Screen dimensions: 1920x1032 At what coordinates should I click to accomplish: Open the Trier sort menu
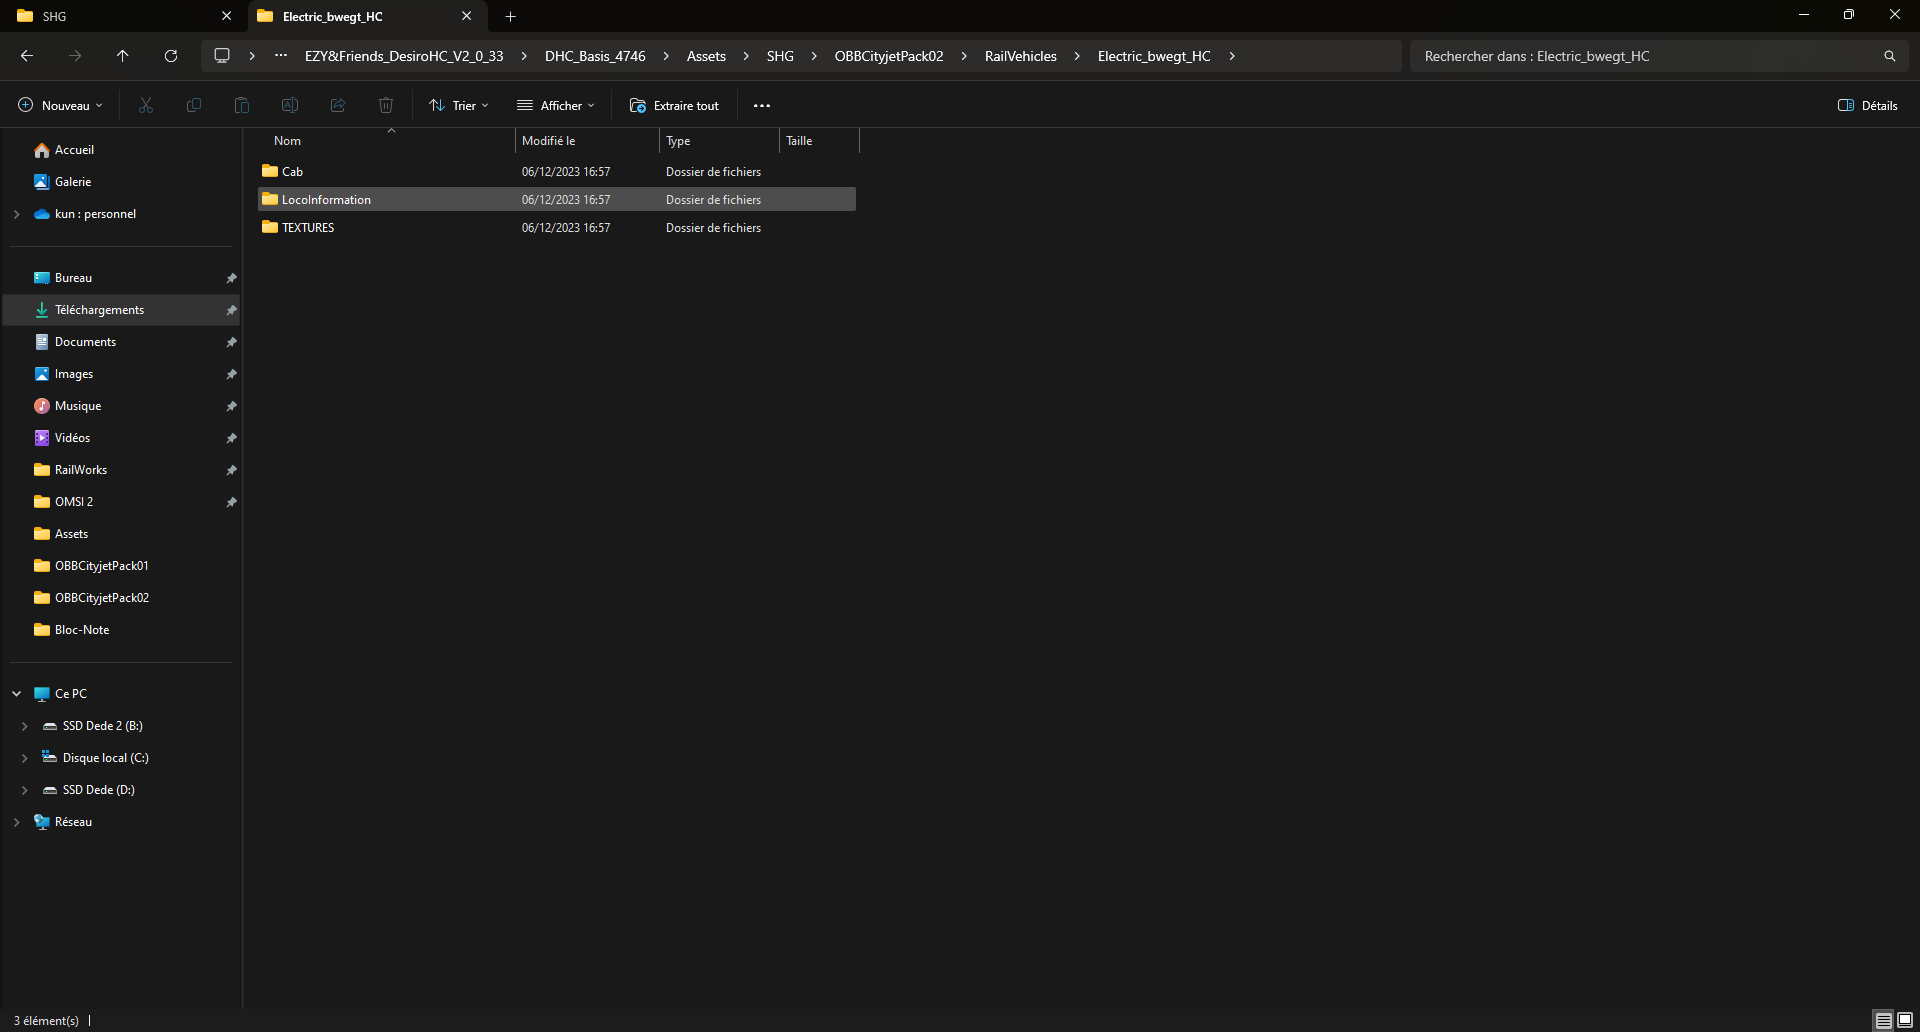click(x=459, y=105)
